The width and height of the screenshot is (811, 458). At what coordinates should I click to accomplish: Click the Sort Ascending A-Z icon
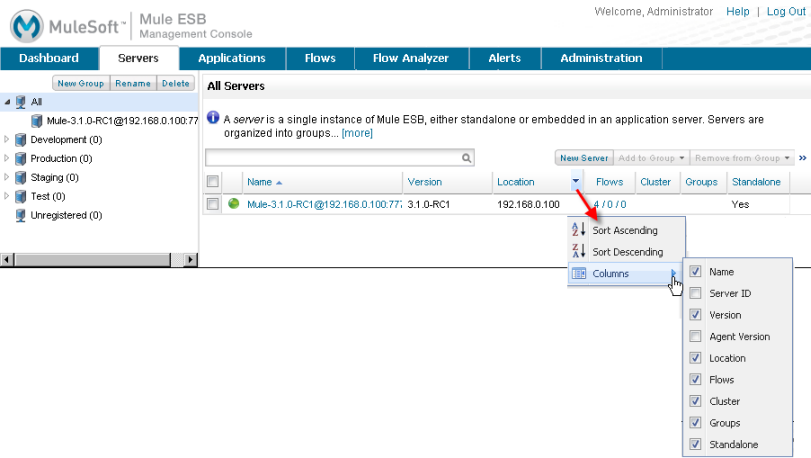[x=579, y=230]
